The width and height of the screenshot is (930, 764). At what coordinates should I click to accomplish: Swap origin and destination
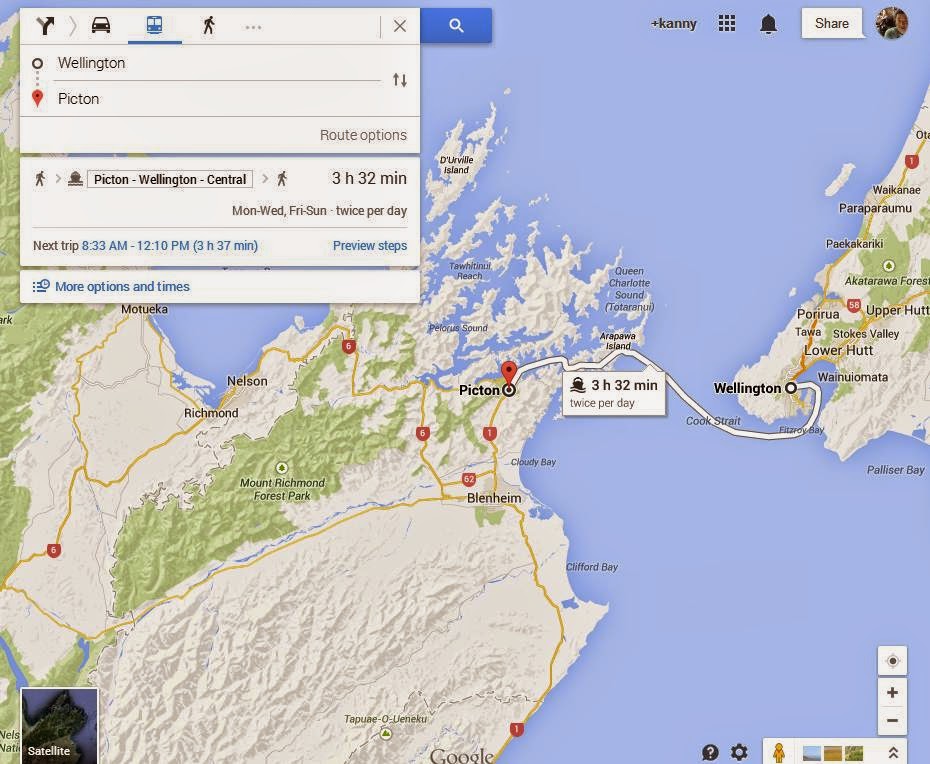tap(400, 79)
